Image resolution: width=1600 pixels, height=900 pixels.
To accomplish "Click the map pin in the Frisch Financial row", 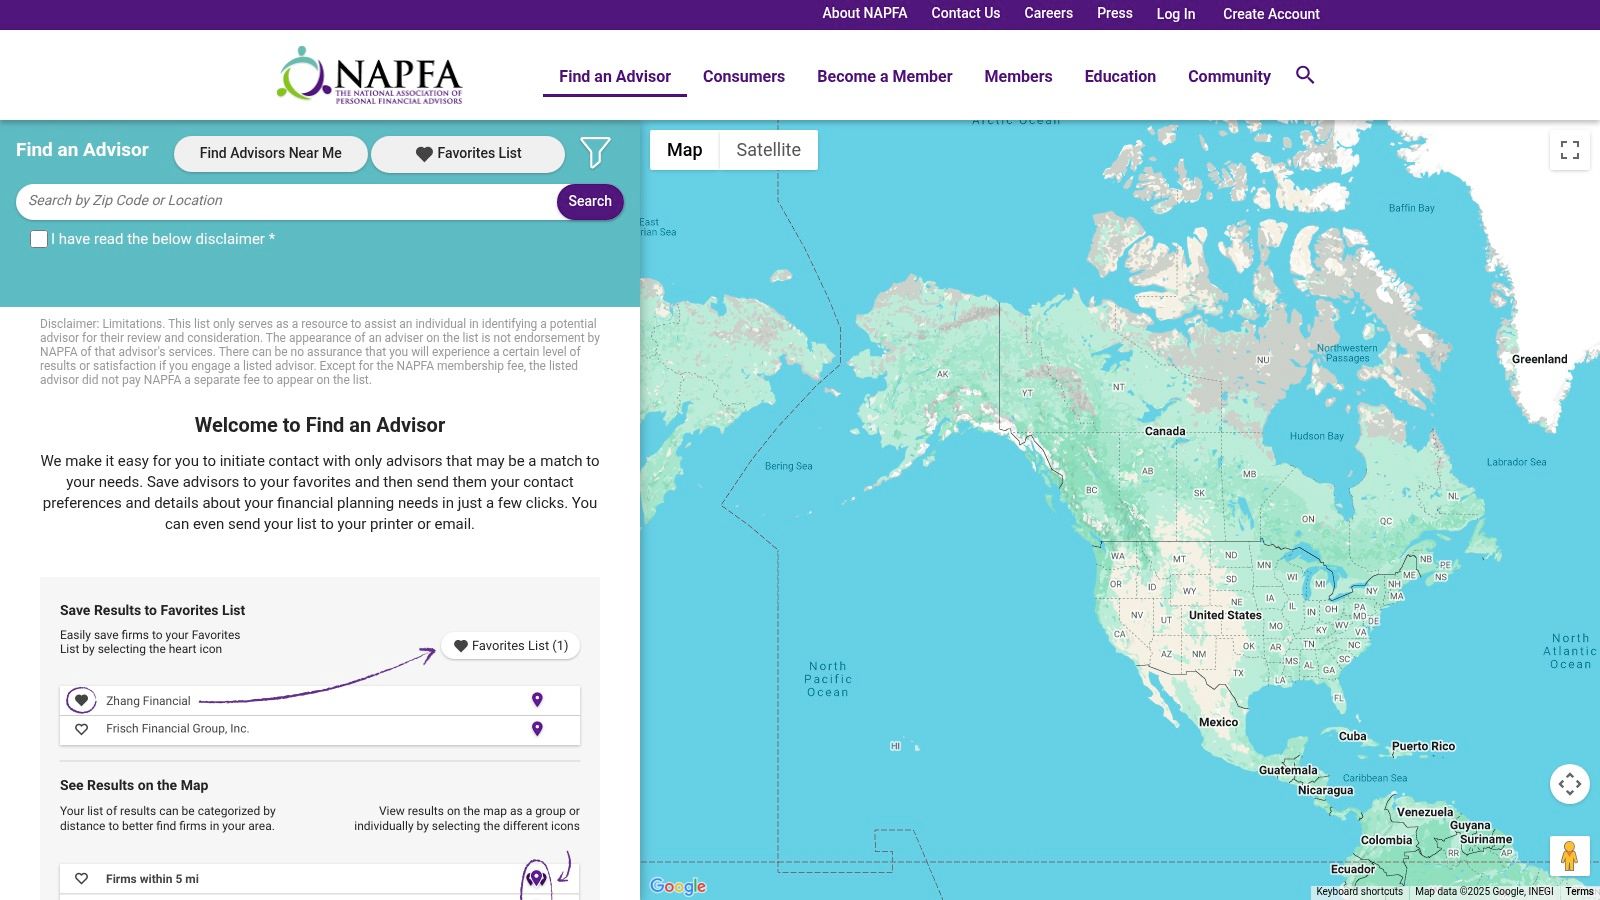I will coord(537,729).
